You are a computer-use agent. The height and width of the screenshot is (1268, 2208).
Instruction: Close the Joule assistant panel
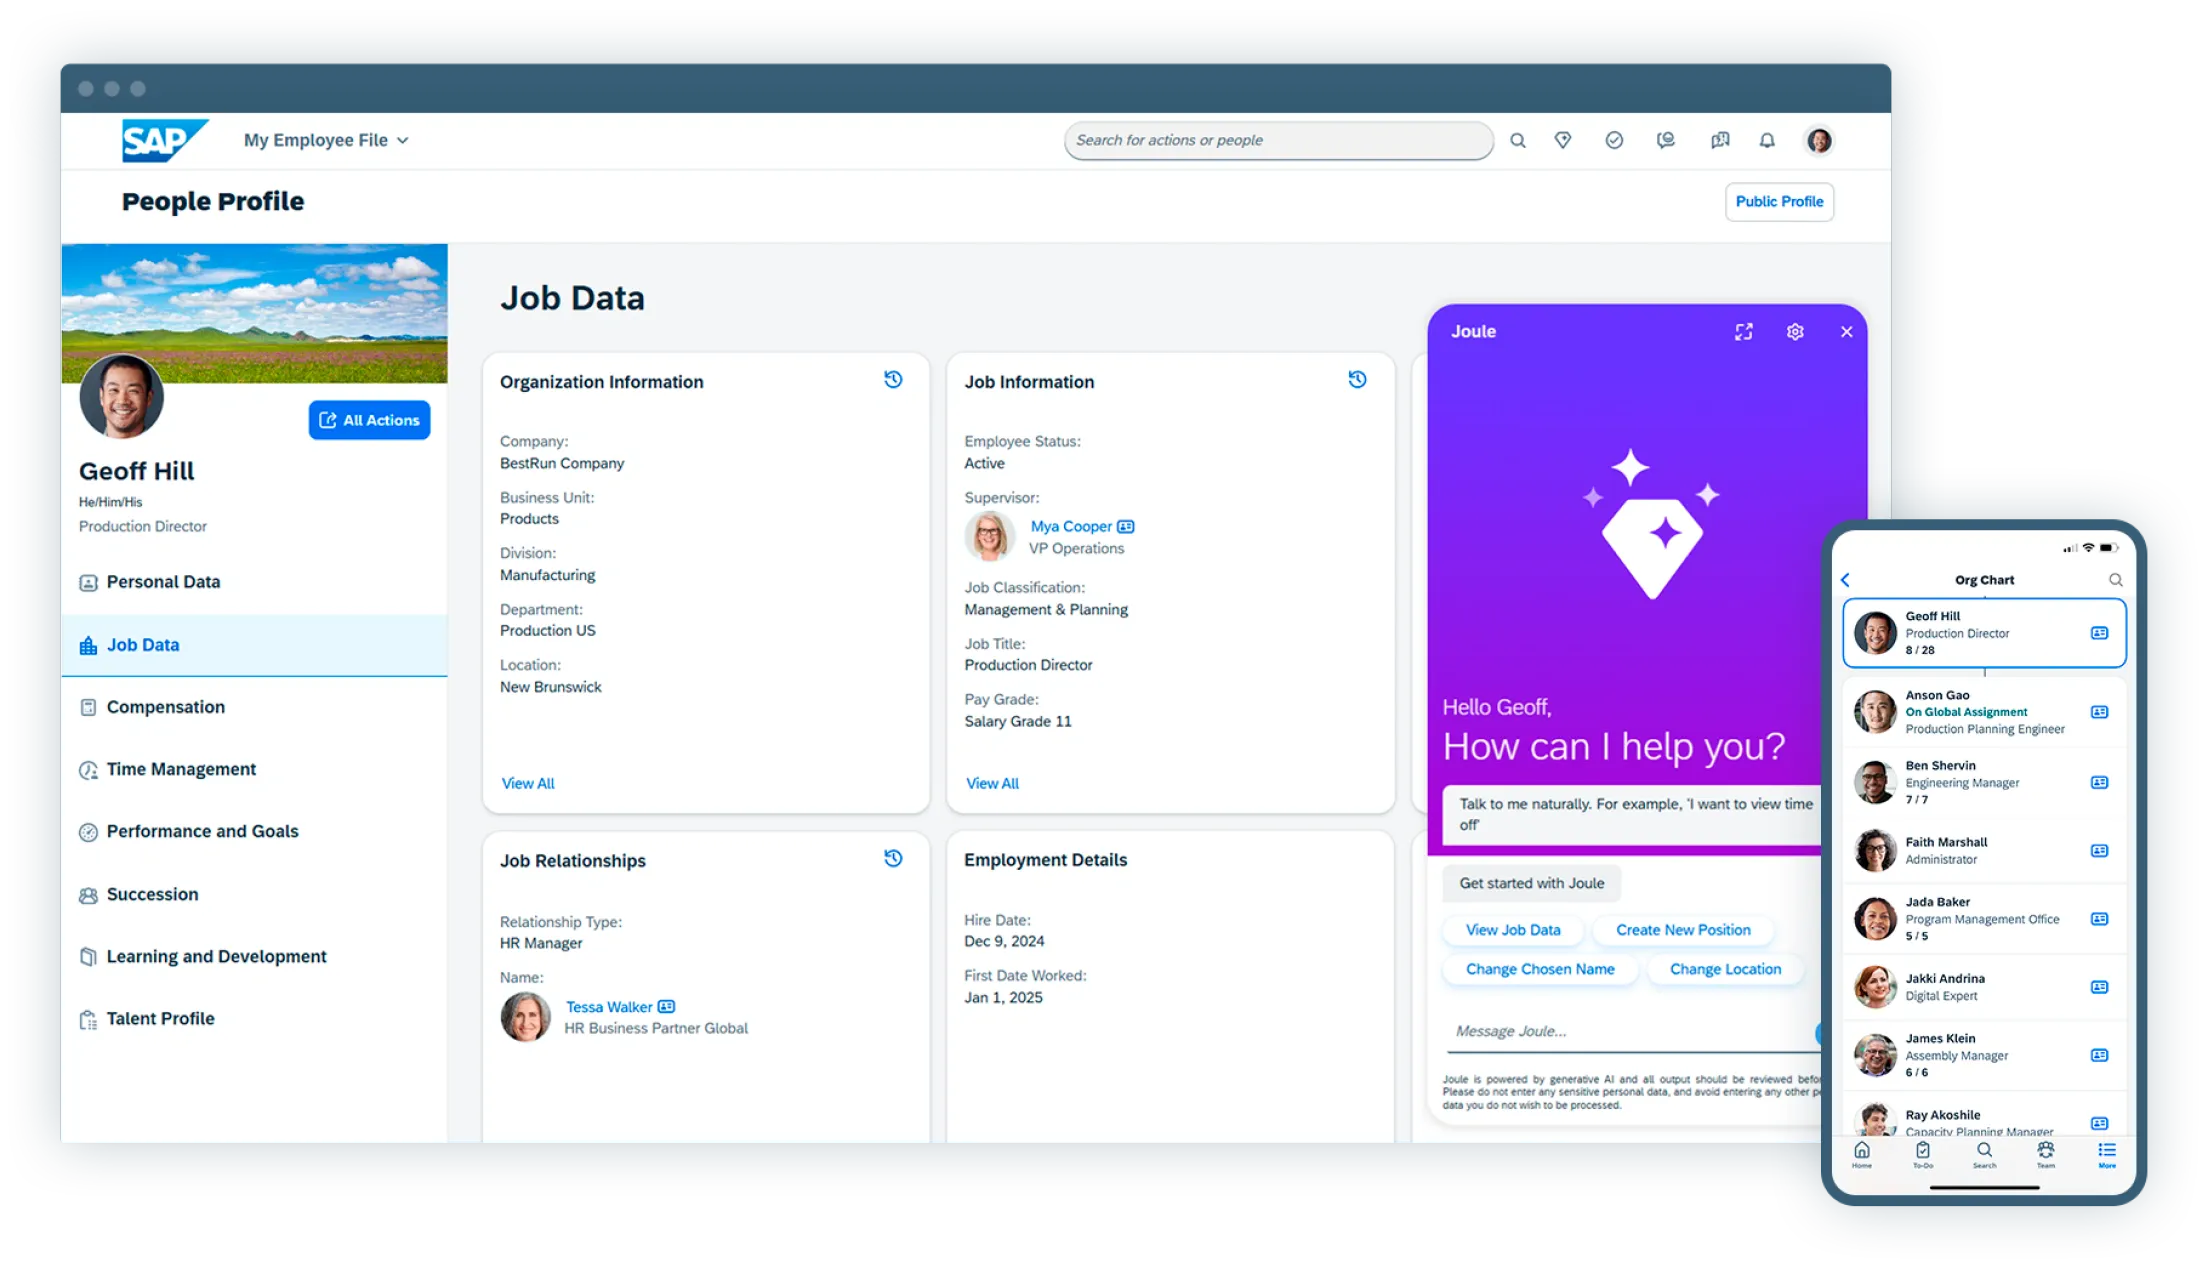pos(1847,332)
